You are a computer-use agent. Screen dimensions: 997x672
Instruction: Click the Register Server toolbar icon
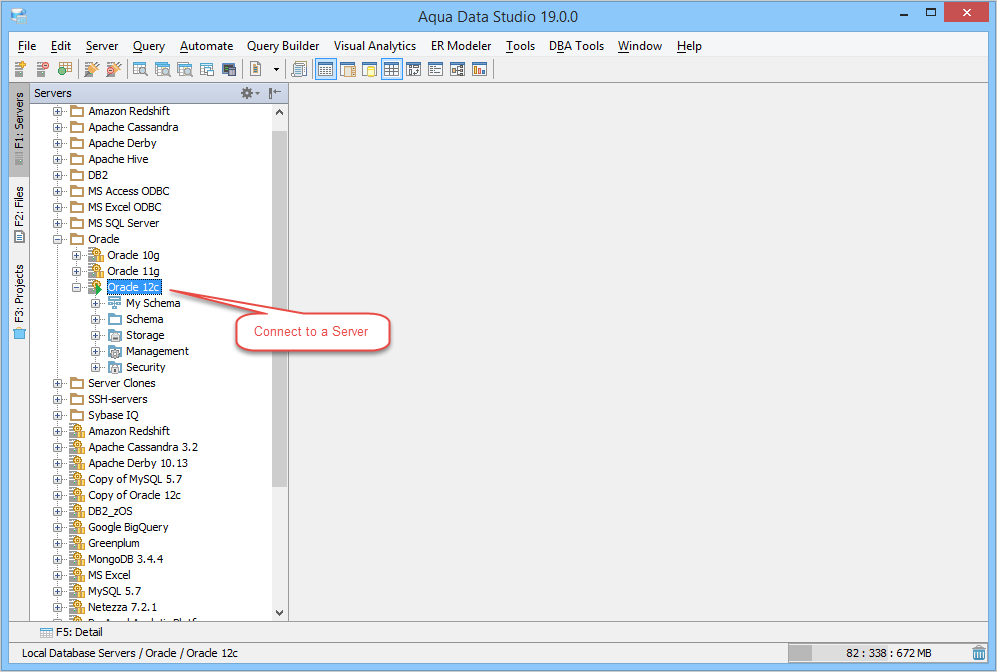[x=20, y=69]
